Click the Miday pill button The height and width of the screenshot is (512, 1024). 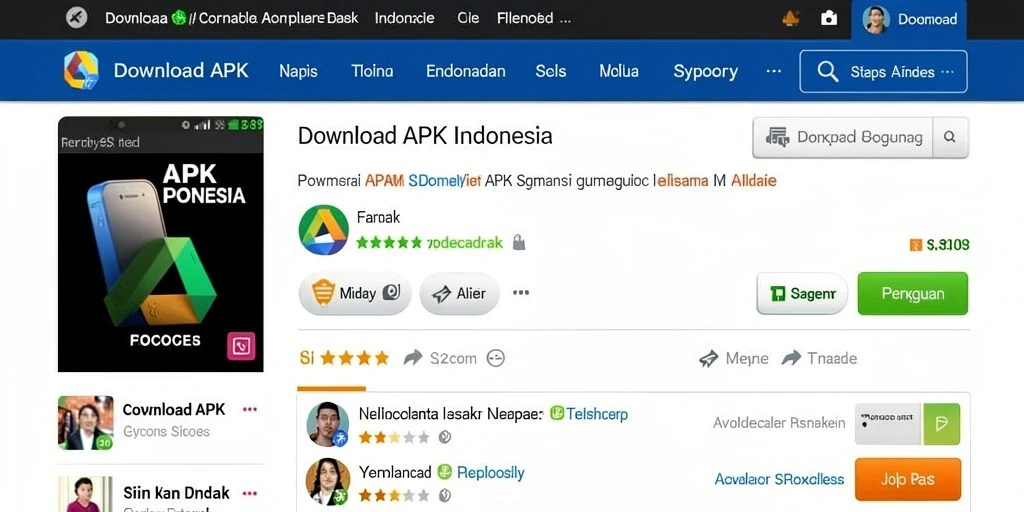[x=355, y=294]
